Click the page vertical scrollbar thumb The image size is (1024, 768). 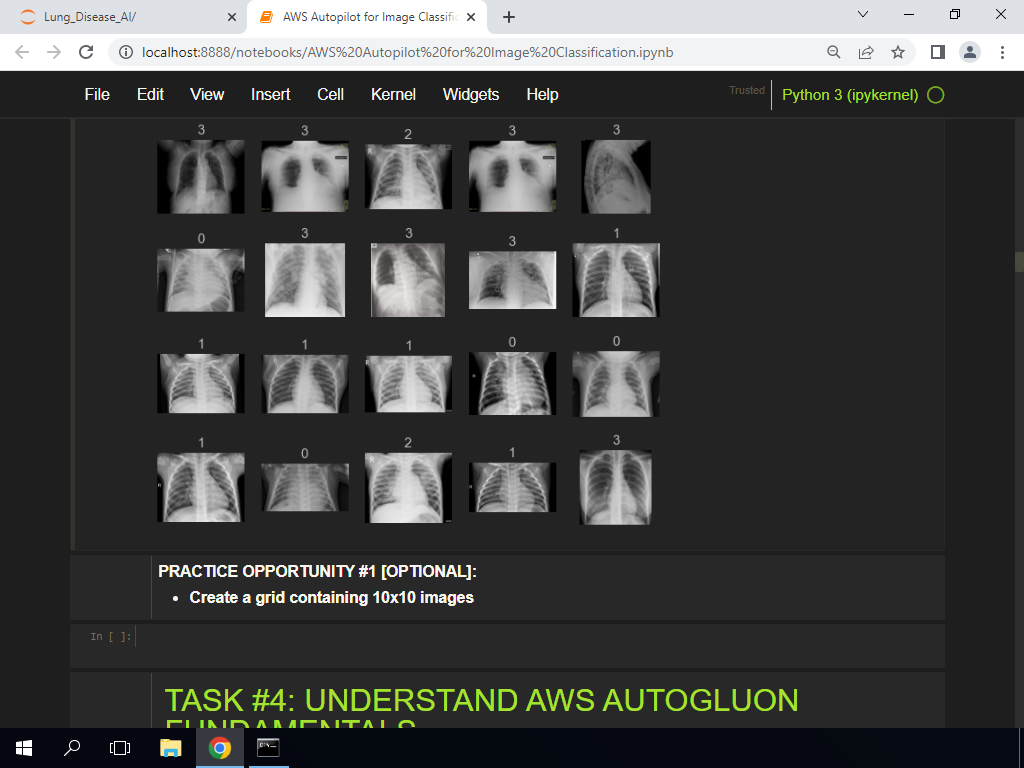coord(1019,261)
